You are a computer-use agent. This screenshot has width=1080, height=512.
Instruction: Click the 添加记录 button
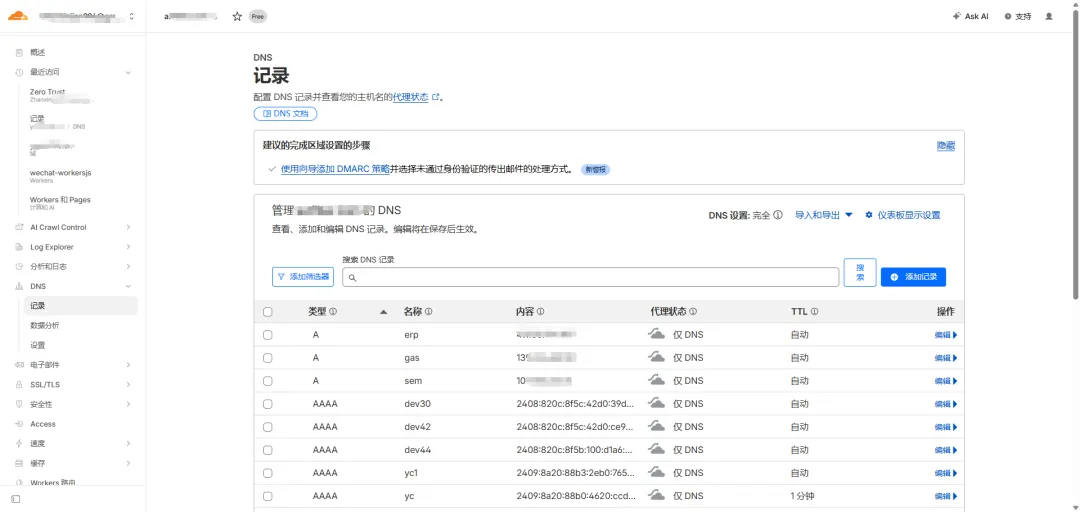[913, 277]
